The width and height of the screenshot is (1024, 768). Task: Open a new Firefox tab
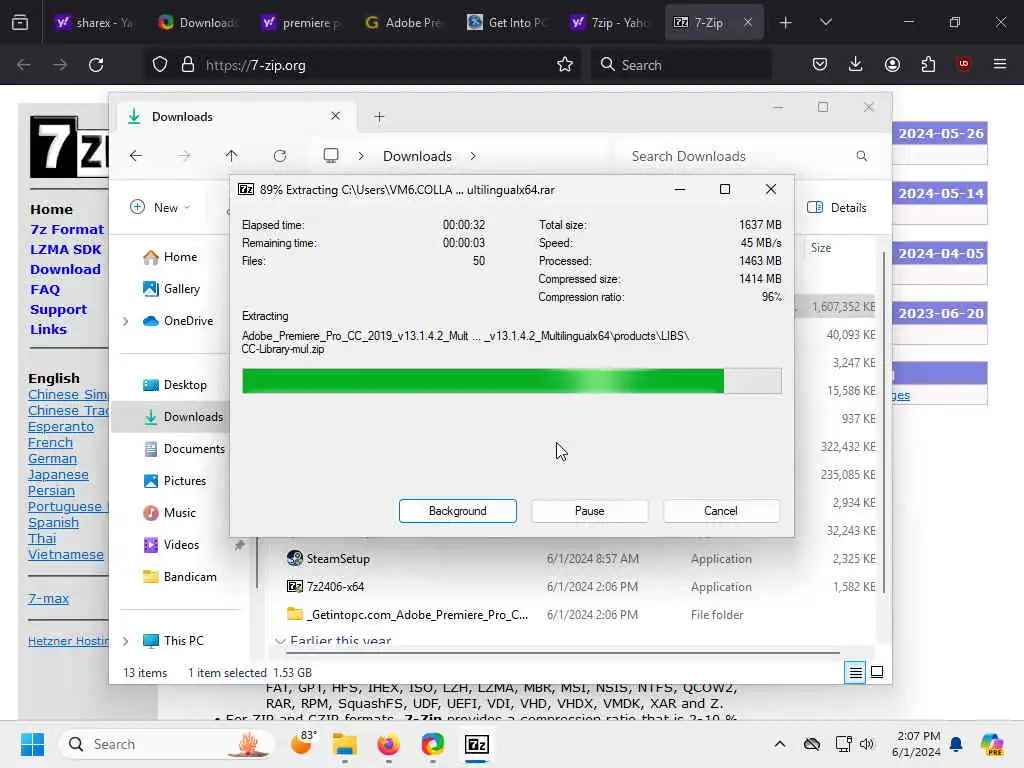(x=786, y=23)
